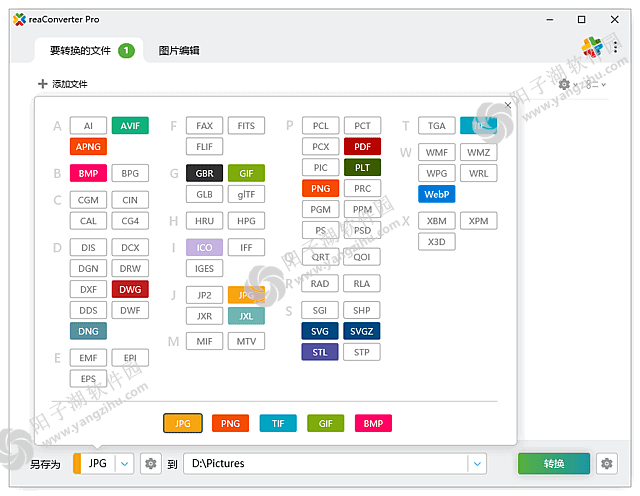Choose the PCX format
Screen dimensions: 640x496
[320, 147]
